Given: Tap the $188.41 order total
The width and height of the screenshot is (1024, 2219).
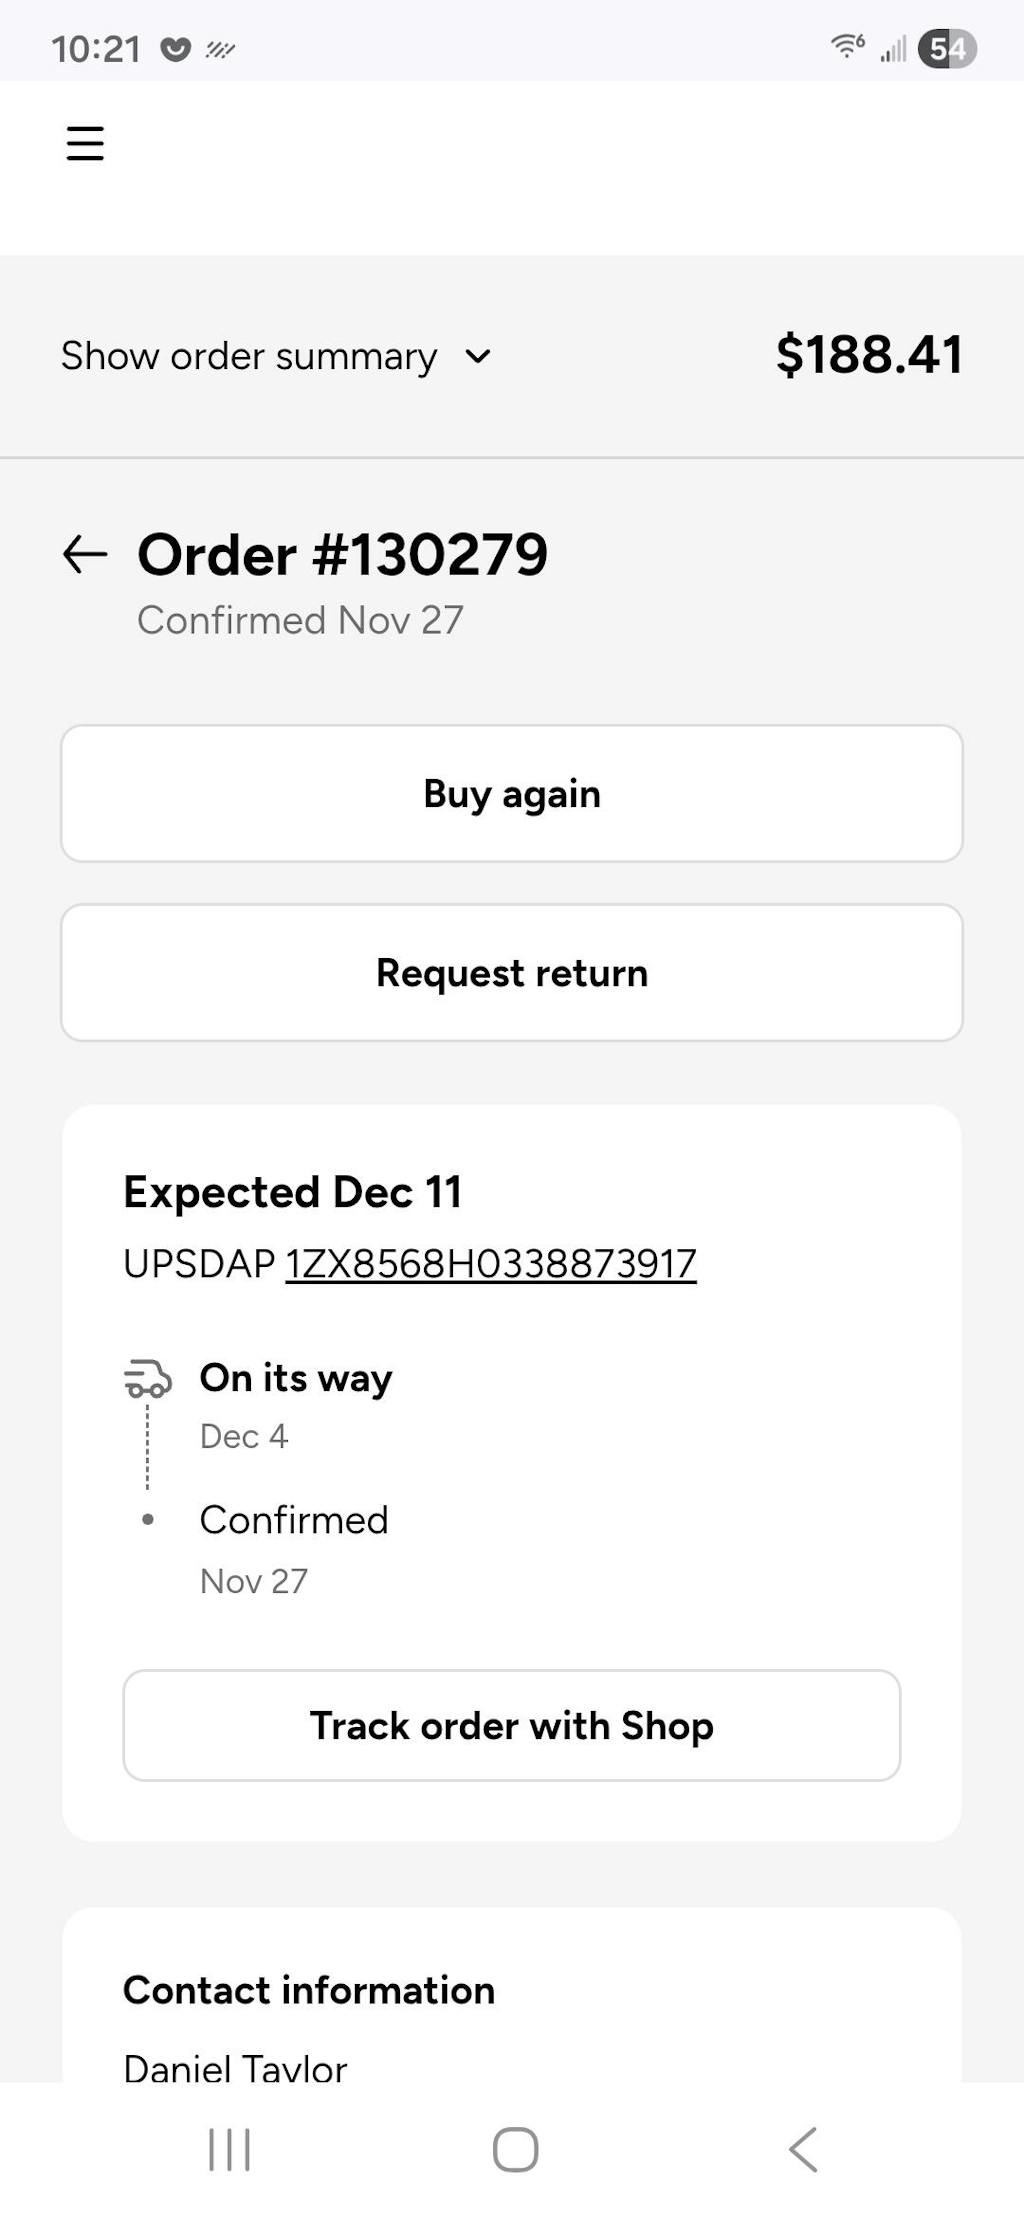Looking at the screenshot, I should click(868, 355).
